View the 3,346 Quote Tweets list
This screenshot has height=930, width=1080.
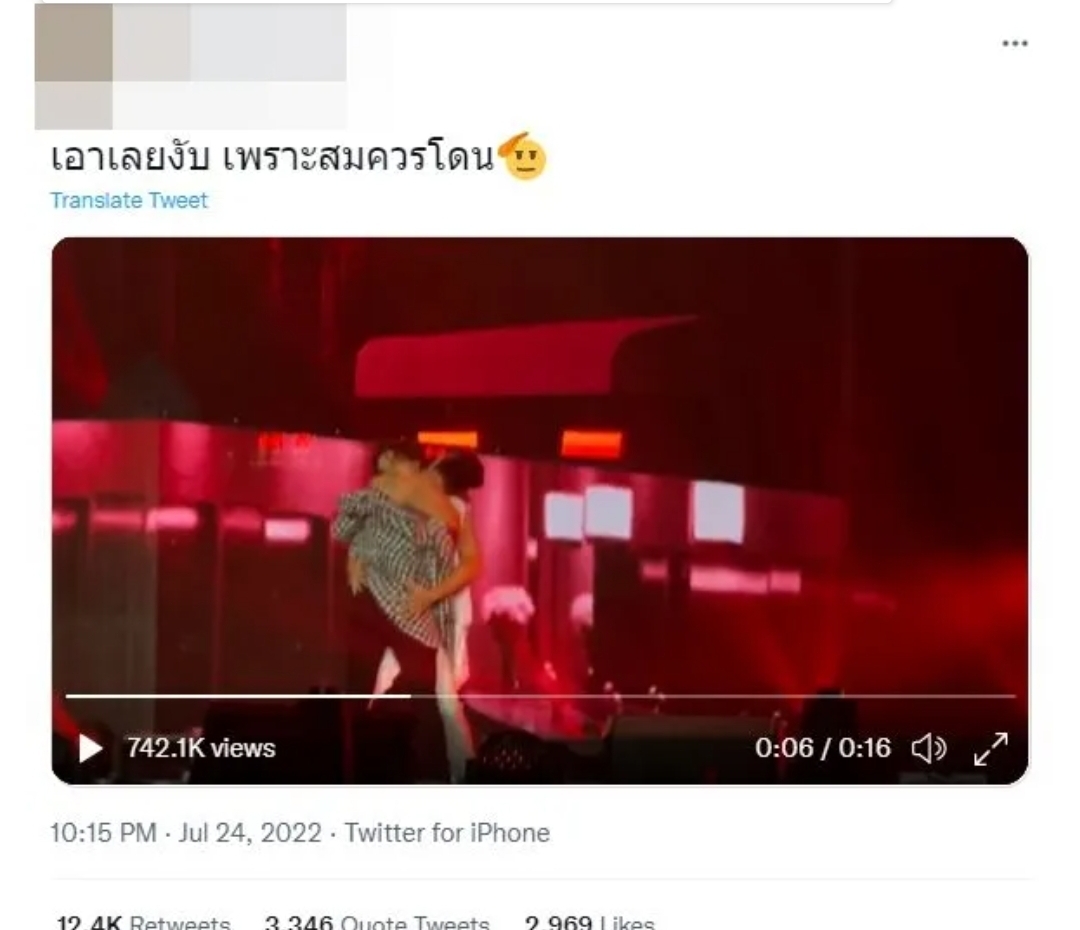point(377,922)
